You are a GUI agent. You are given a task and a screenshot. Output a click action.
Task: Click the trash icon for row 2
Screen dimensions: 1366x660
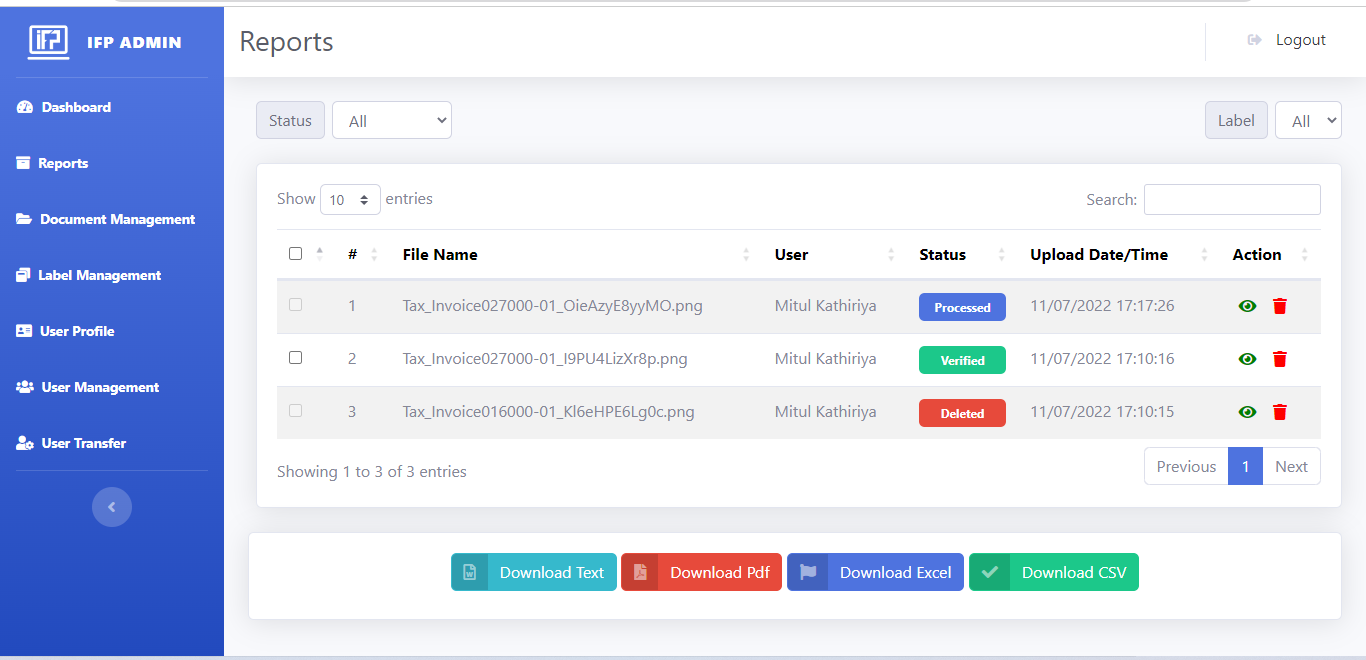tap(1280, 359)
